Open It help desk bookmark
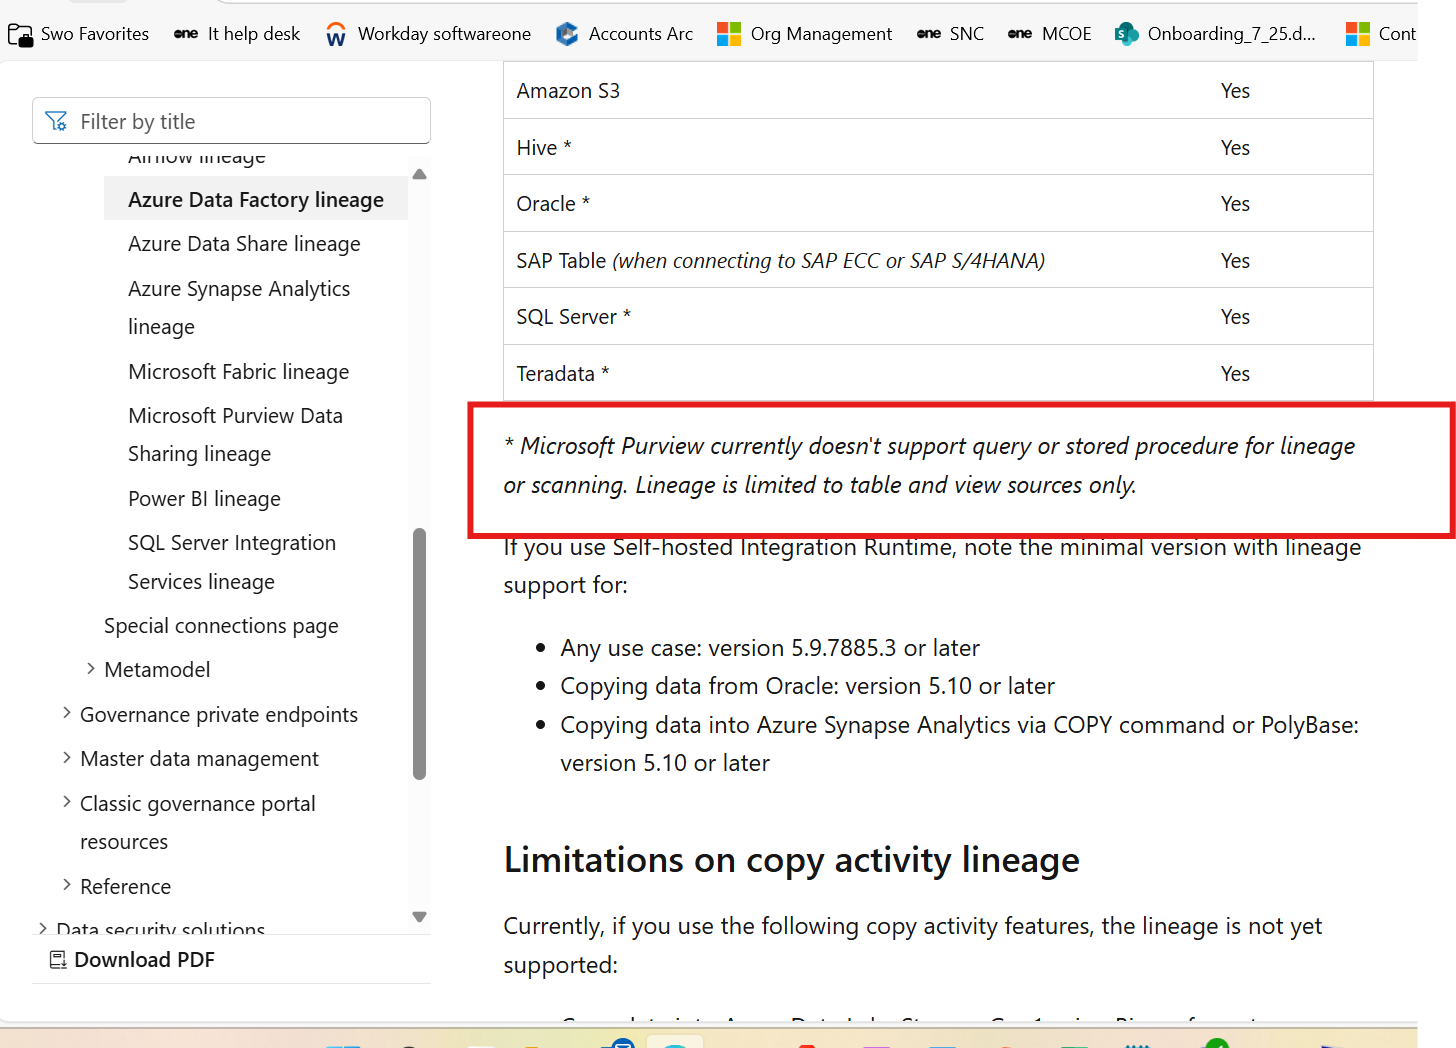 tap(237, 34)
